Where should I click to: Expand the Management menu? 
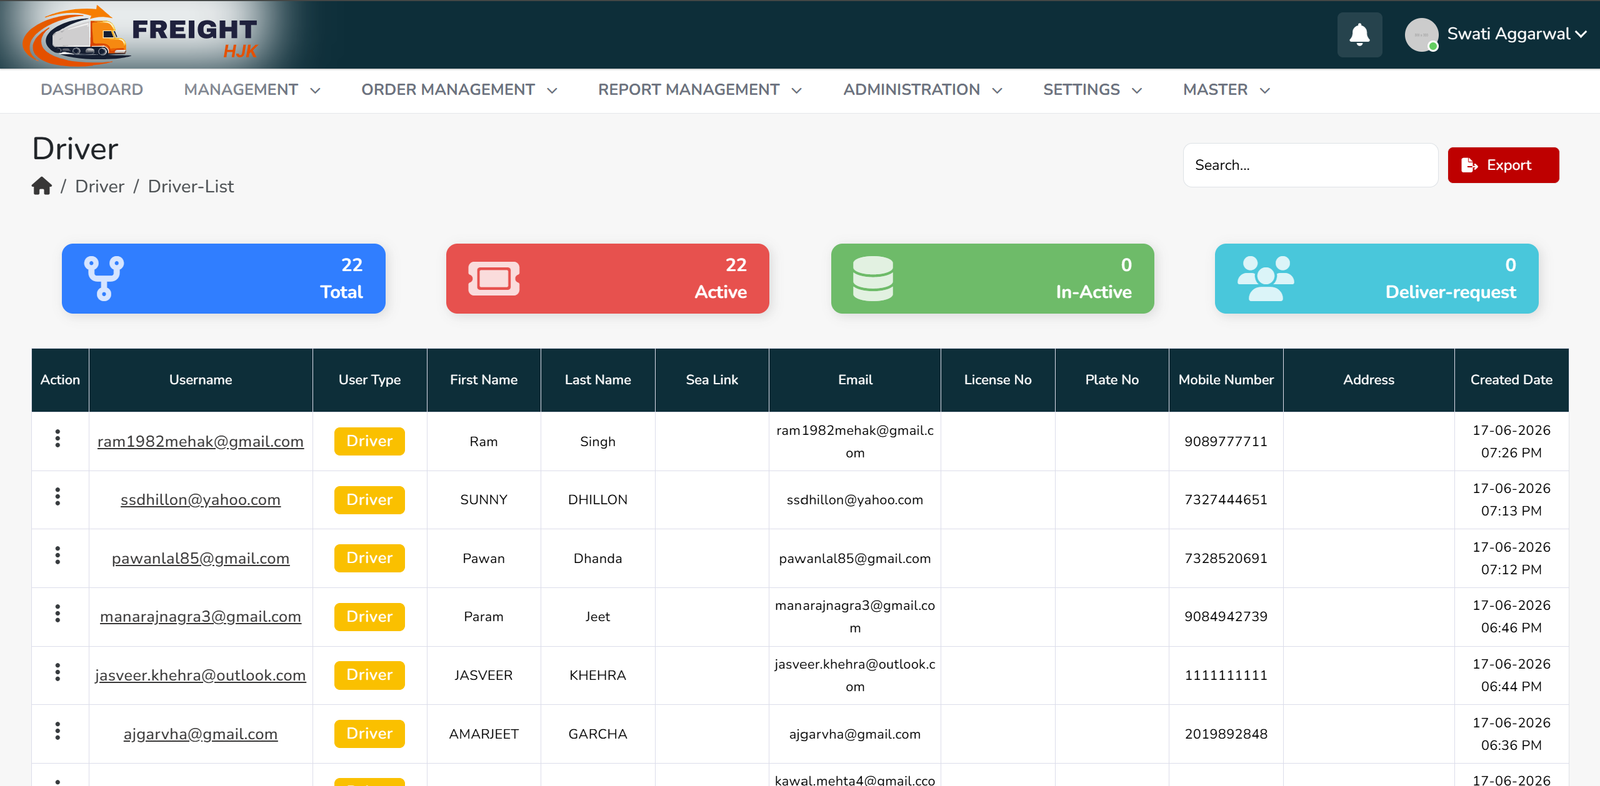[x=252, y=90]
